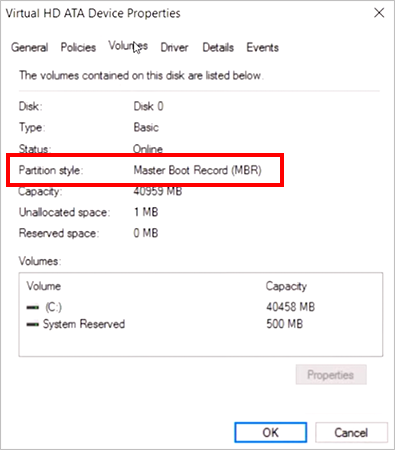Open the Details tab
The image size is (395, 450).
pos(218,47)
